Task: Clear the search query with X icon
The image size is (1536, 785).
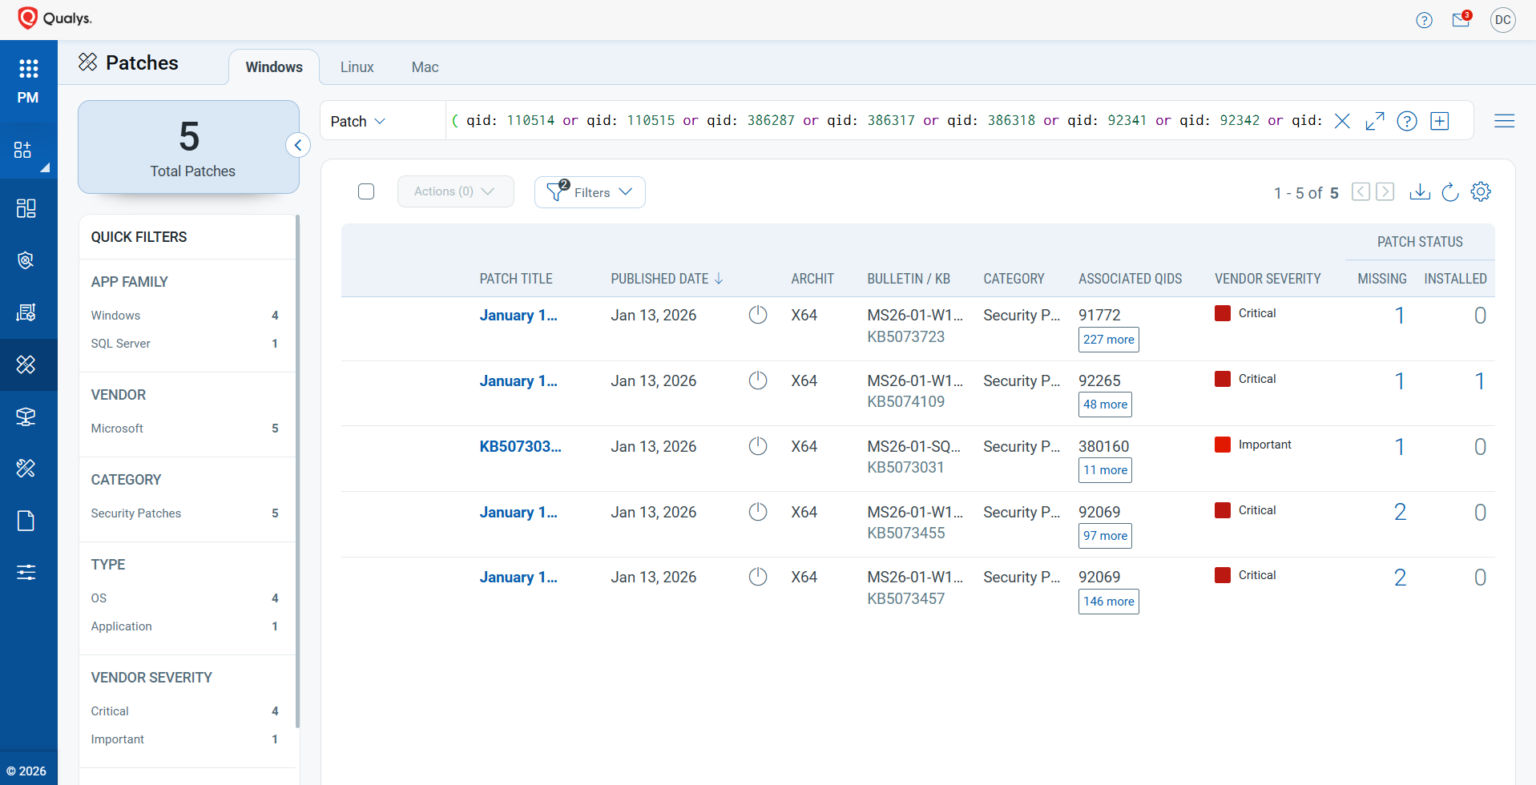Action: pos(1342,121)
